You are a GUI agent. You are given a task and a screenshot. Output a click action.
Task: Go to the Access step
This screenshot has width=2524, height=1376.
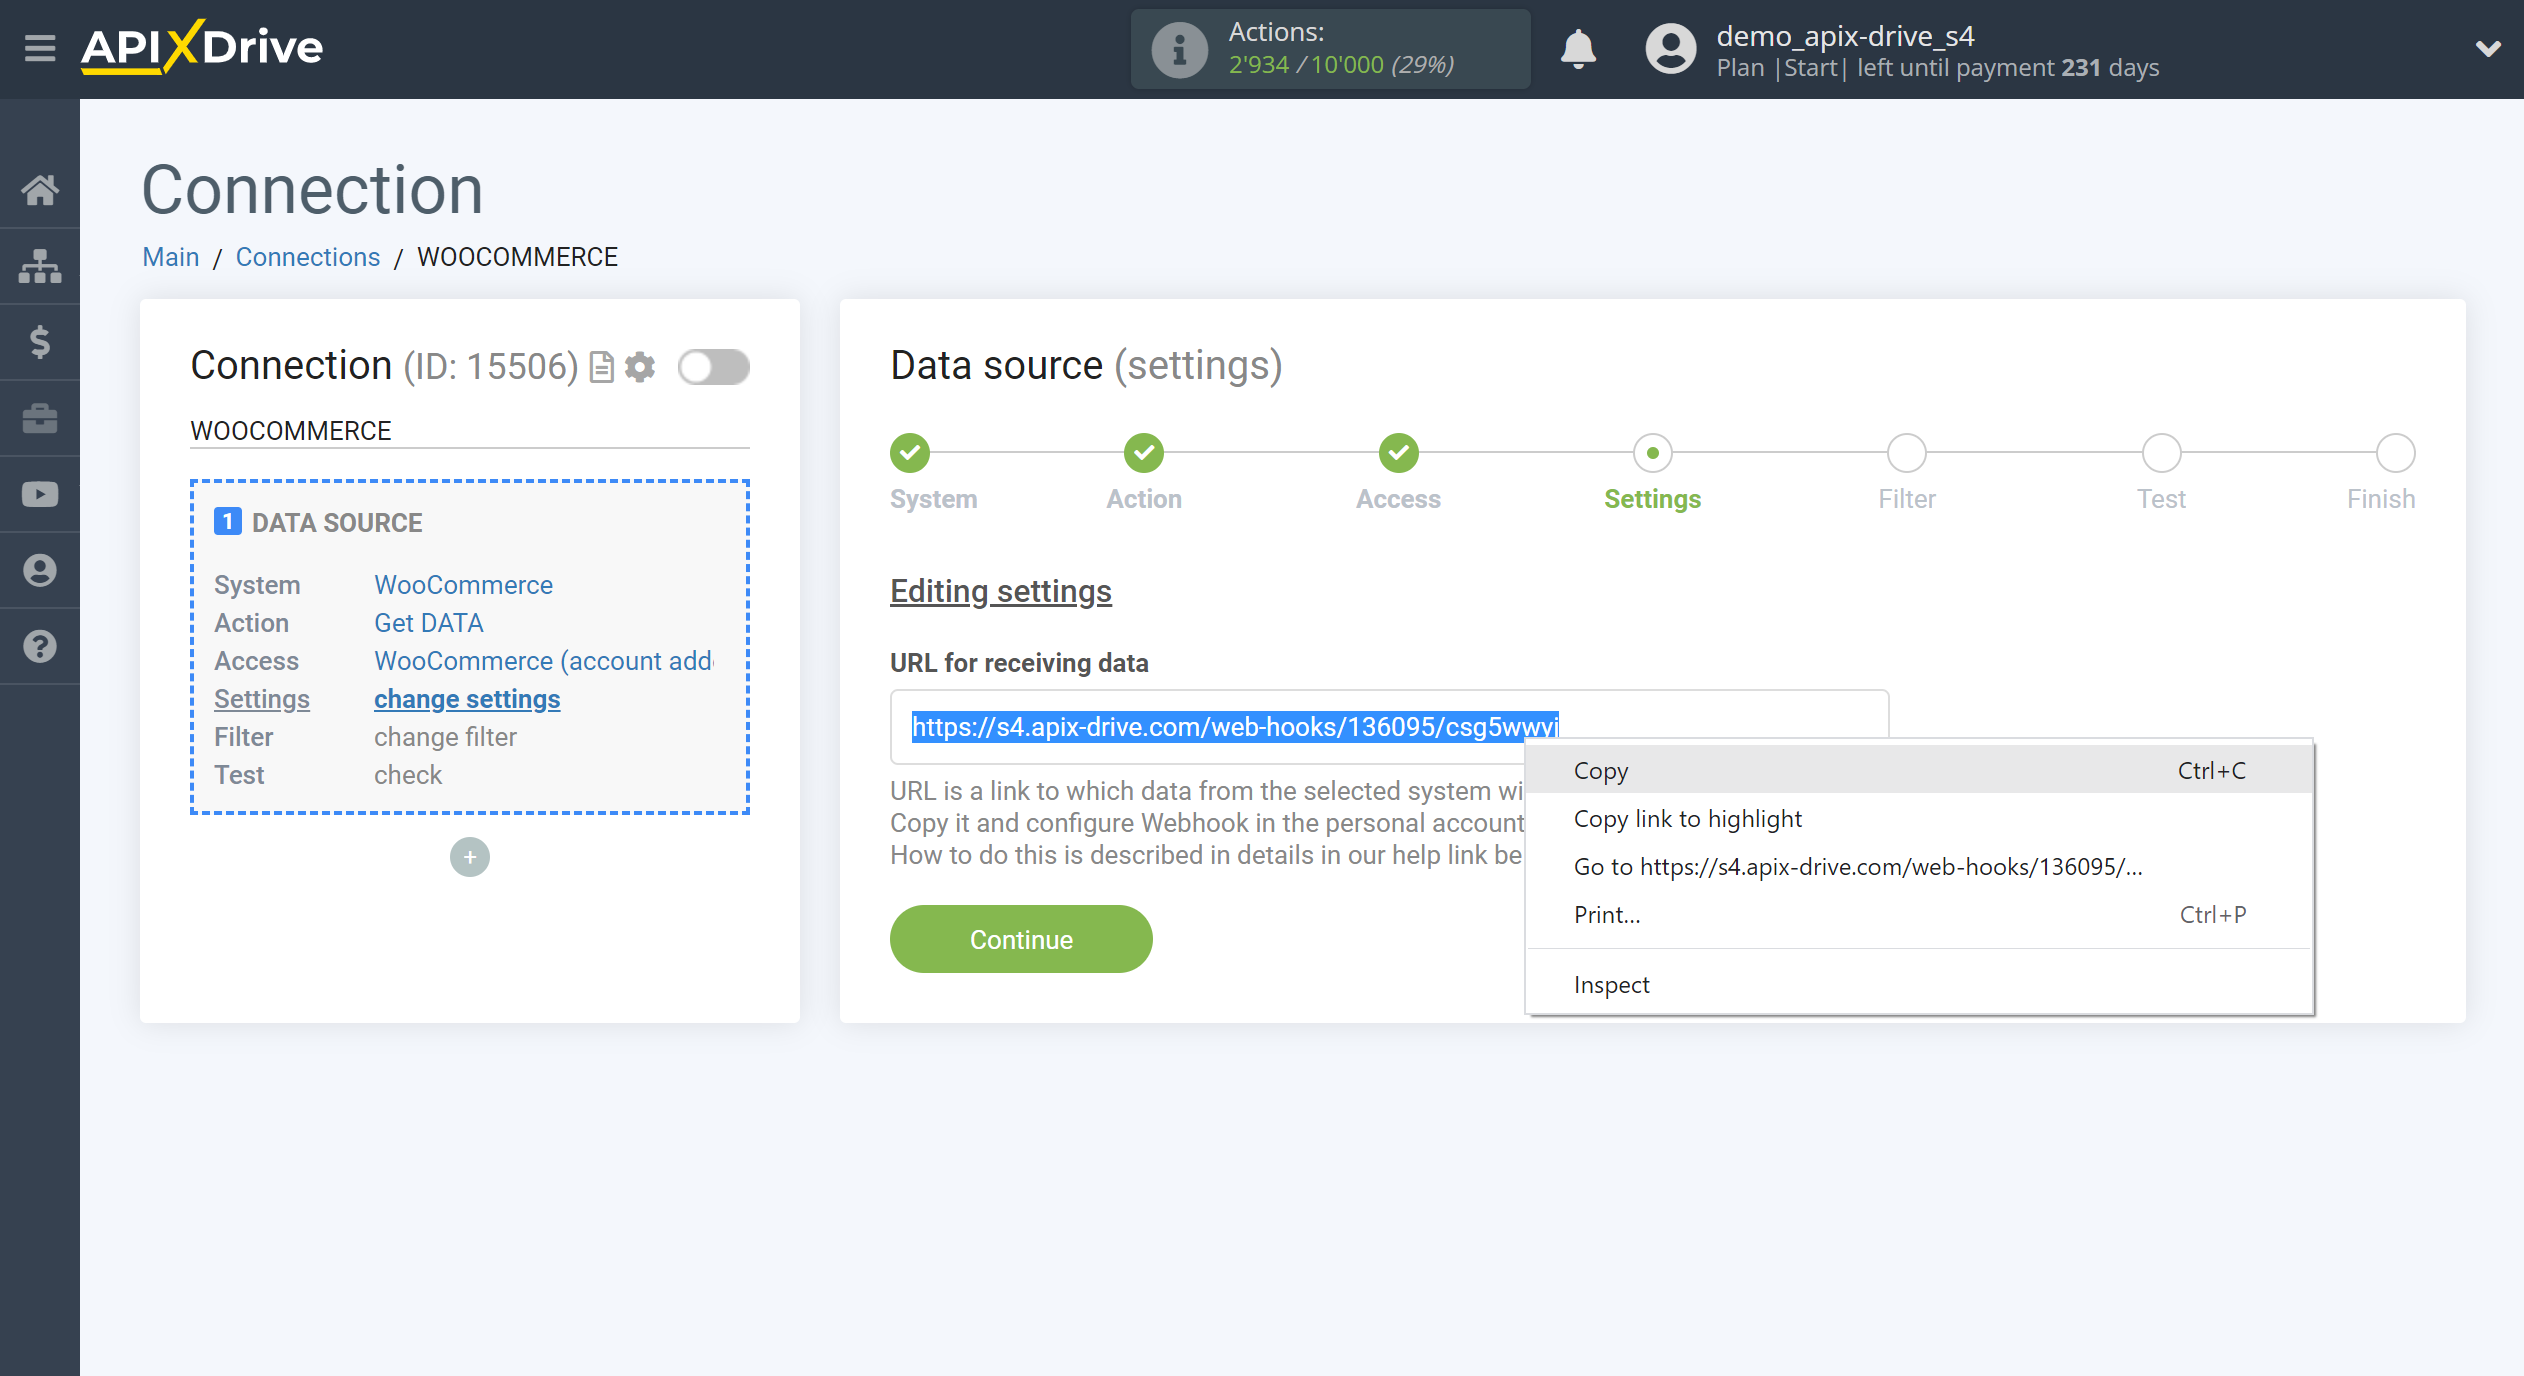pyautogui.click(x=1399, y=453)
